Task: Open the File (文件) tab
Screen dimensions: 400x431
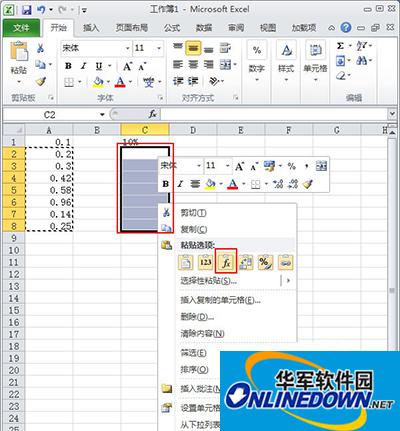Action: [21, 28]
